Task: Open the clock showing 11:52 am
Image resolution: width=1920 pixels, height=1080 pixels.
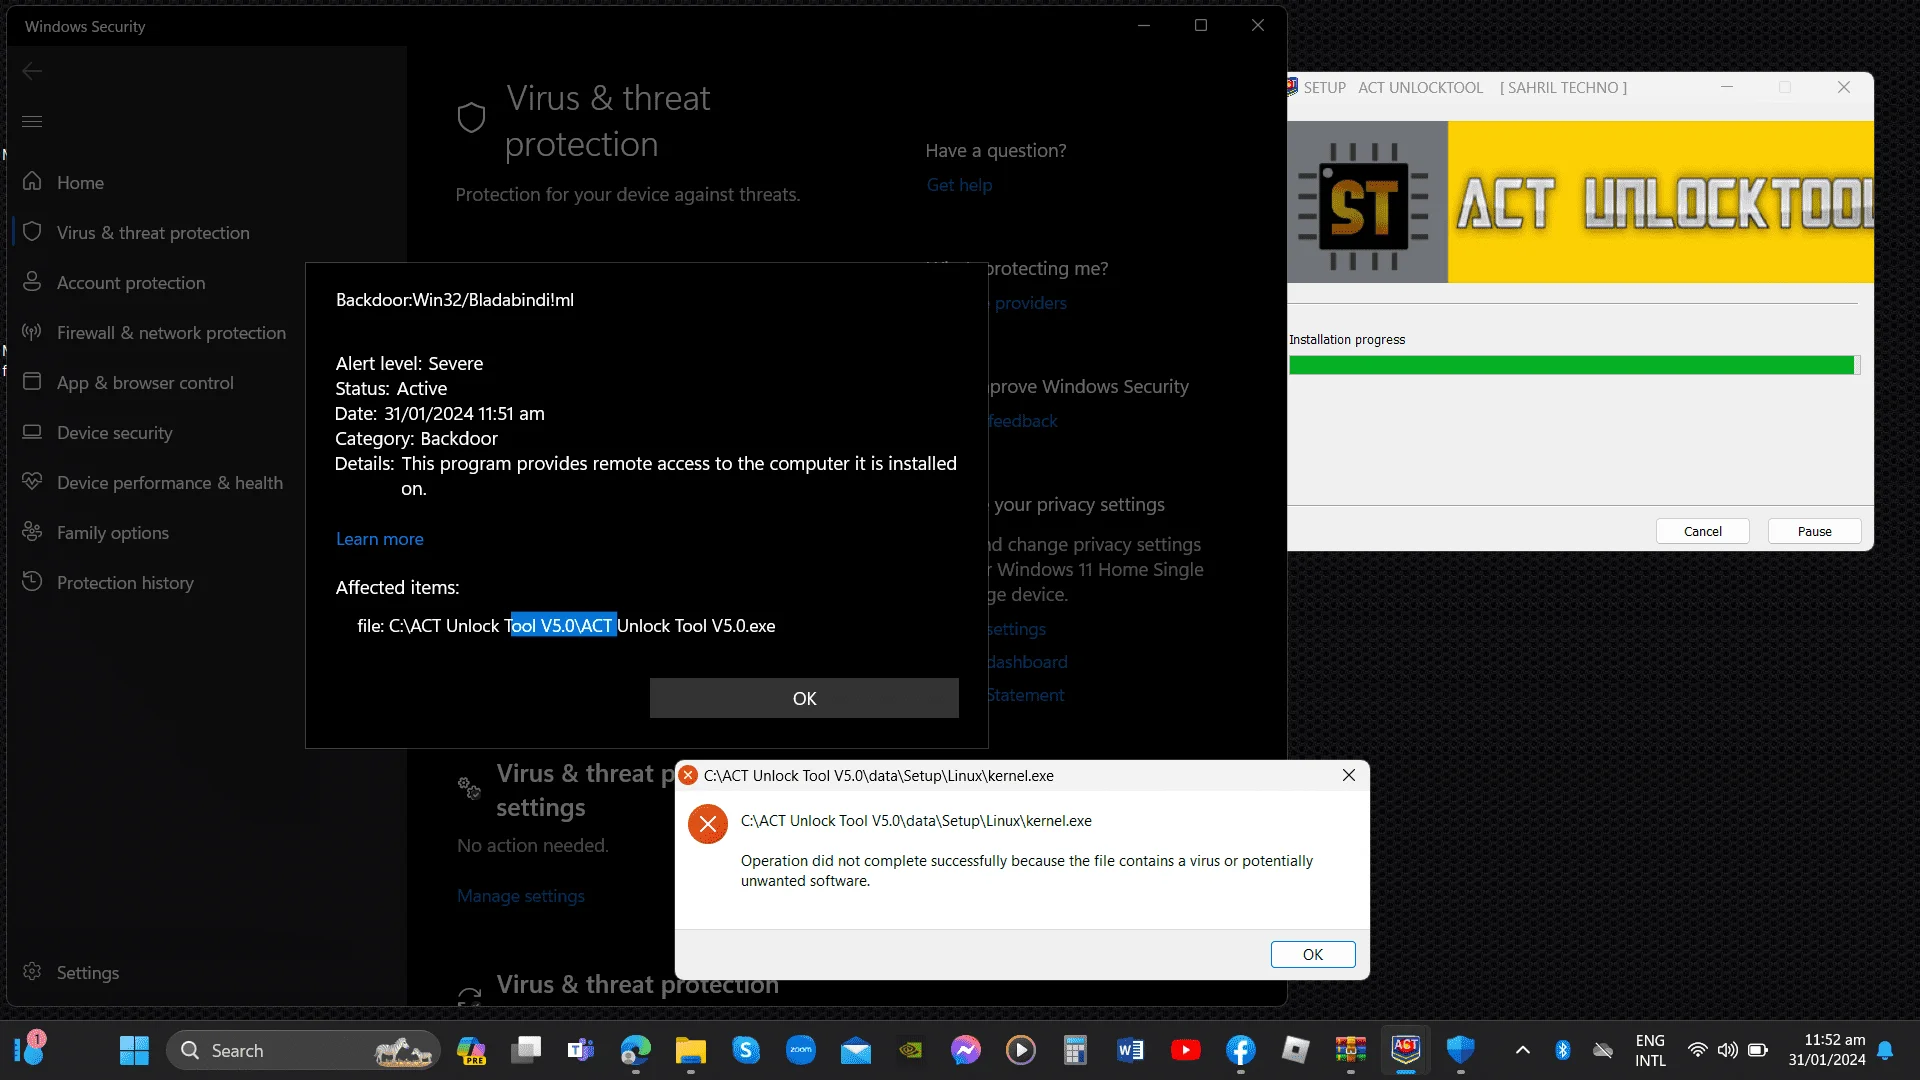Action: (x=1827, y=1050)
